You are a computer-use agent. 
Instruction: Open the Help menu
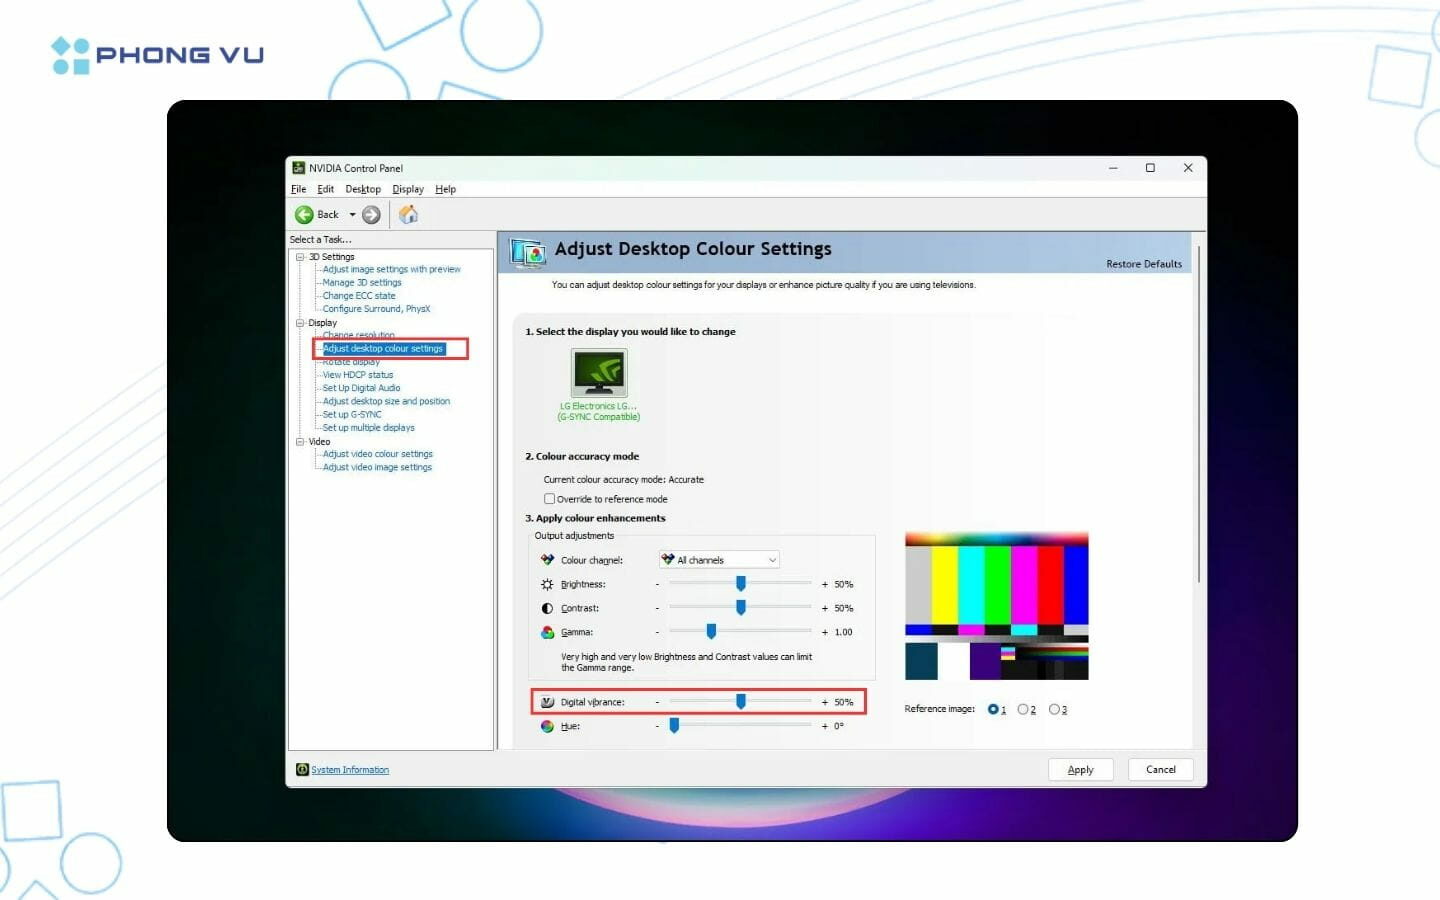tap(446, 189)
